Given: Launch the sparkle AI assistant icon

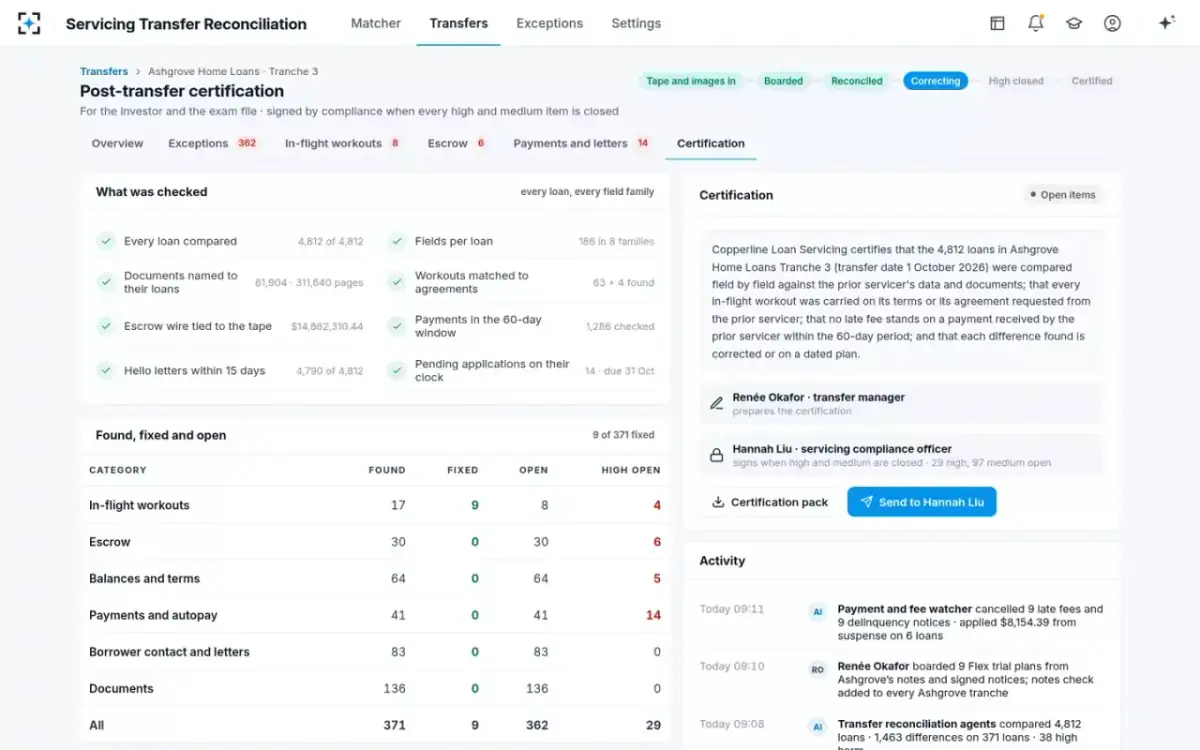Looking at the screenshot, I should point(1166,23).
